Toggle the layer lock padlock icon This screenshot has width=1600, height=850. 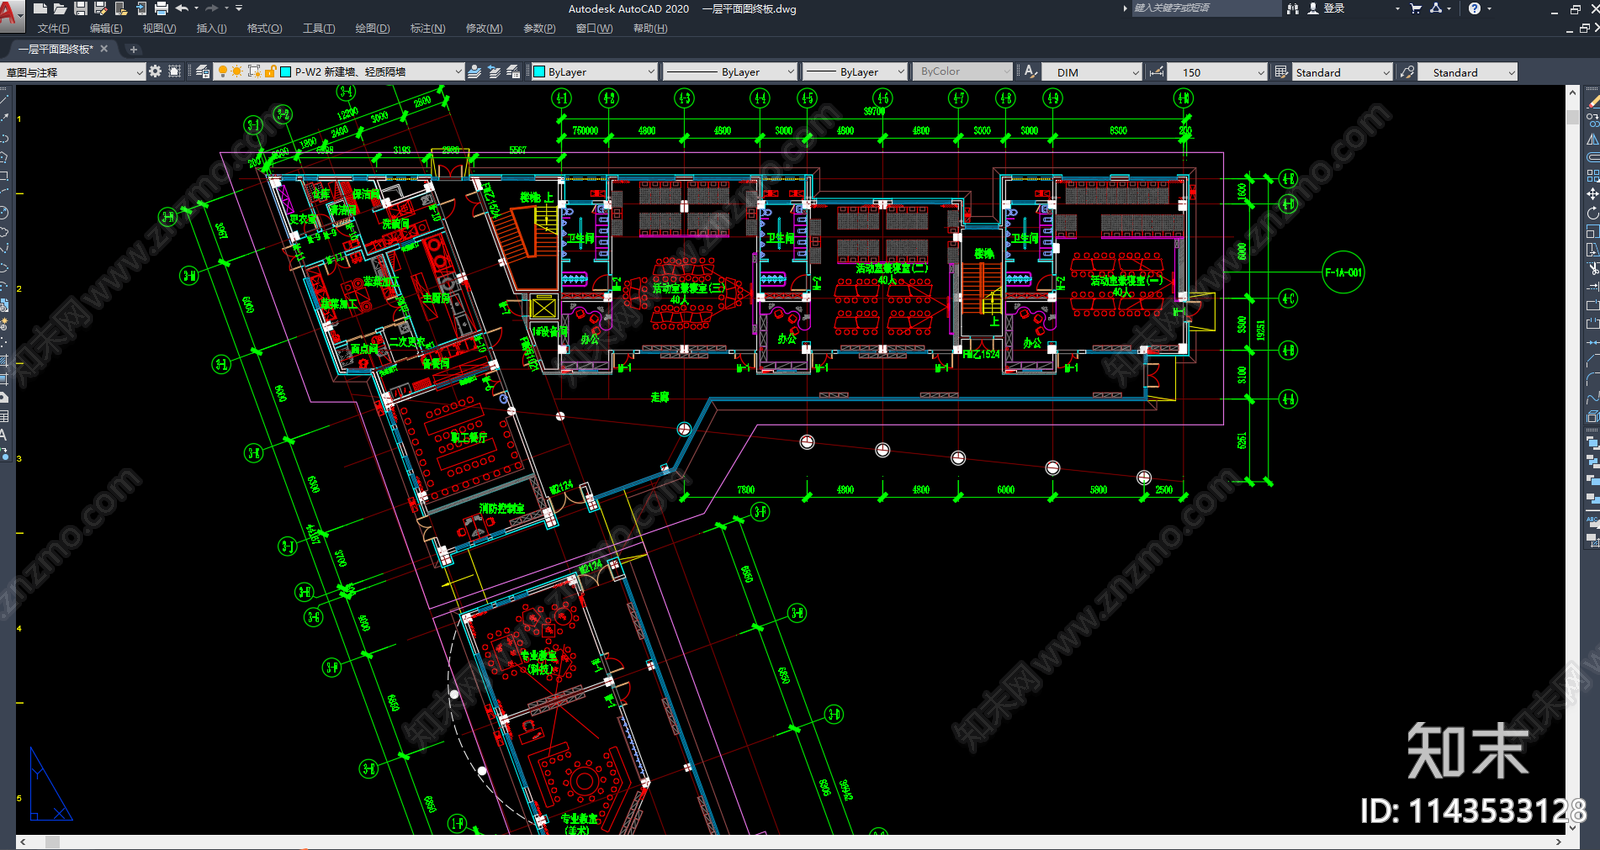click(270, 72)
